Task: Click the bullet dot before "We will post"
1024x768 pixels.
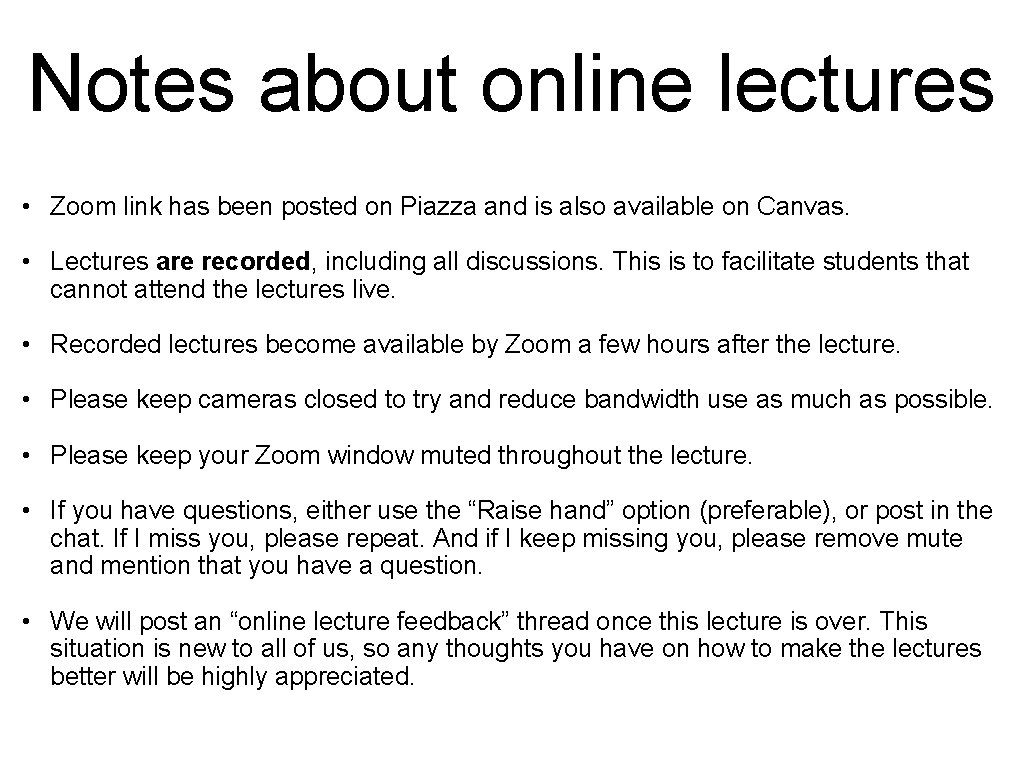Action: point(25,622)
